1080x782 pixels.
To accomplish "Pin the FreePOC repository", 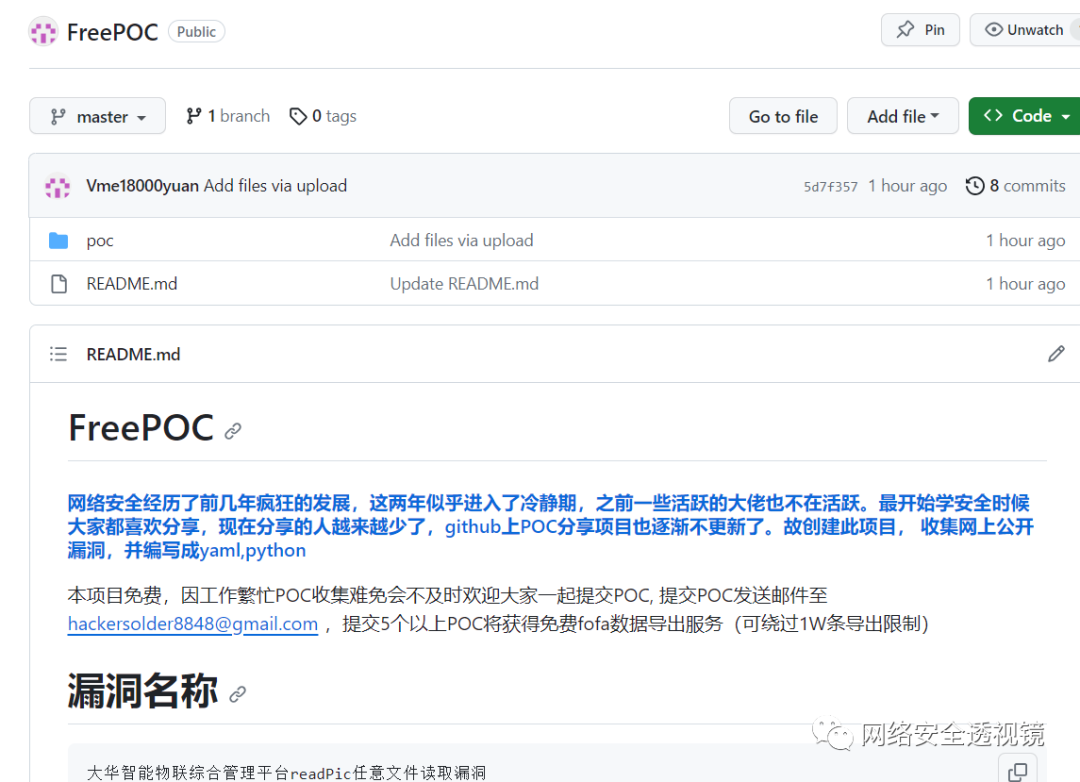I will coord(920,30).
